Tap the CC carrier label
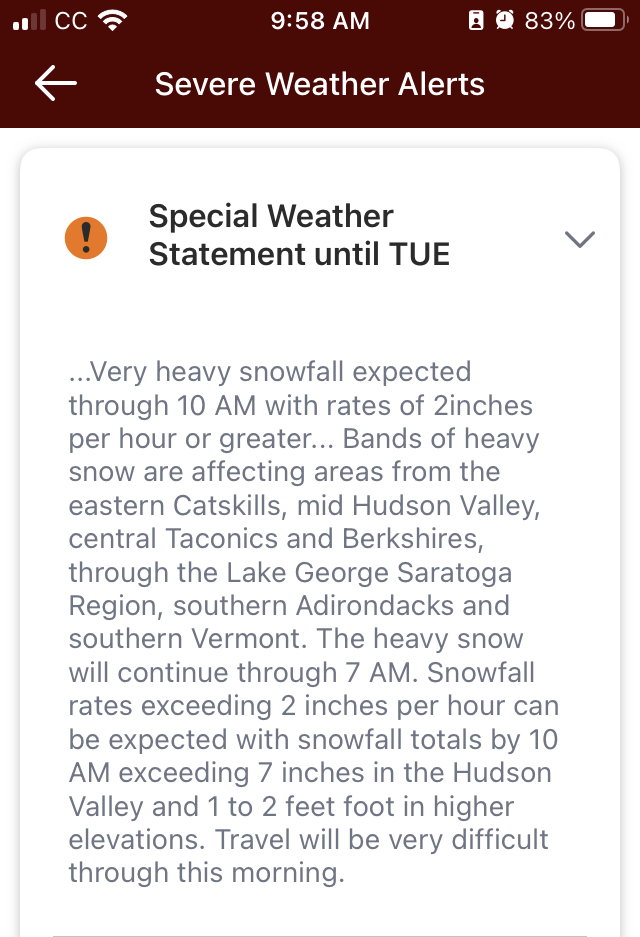This screenshot has width=640, height=937. [71, 21]
